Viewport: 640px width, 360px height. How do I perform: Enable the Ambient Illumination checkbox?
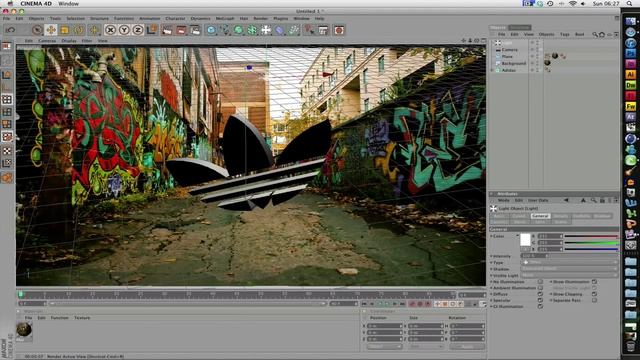pos(540,288)
